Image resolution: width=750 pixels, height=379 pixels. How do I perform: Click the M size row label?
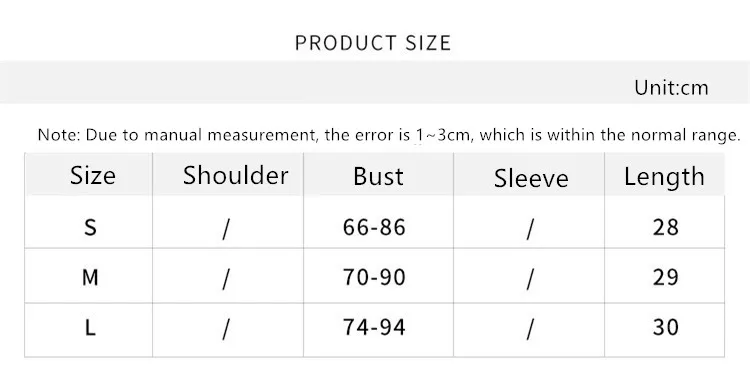pyautogui.click(x=90, y=278)
